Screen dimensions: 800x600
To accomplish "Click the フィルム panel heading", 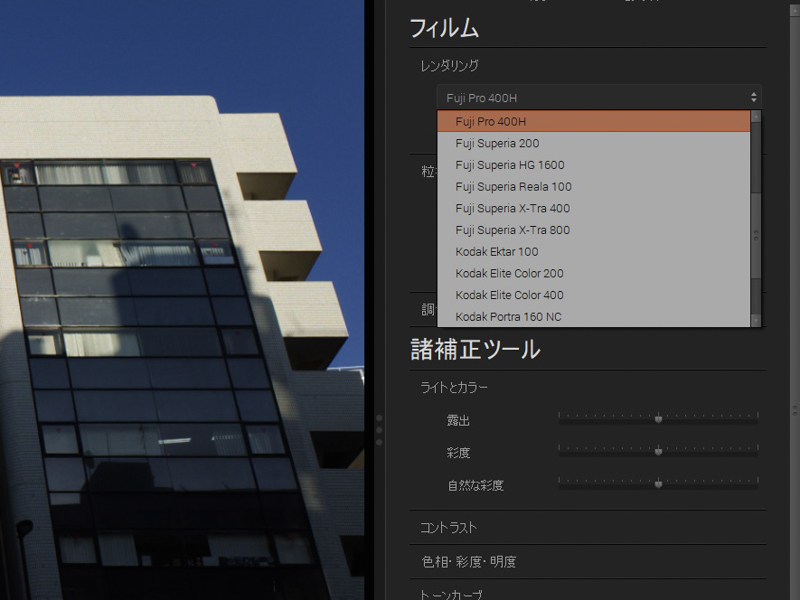I will [x=444, y=28].
